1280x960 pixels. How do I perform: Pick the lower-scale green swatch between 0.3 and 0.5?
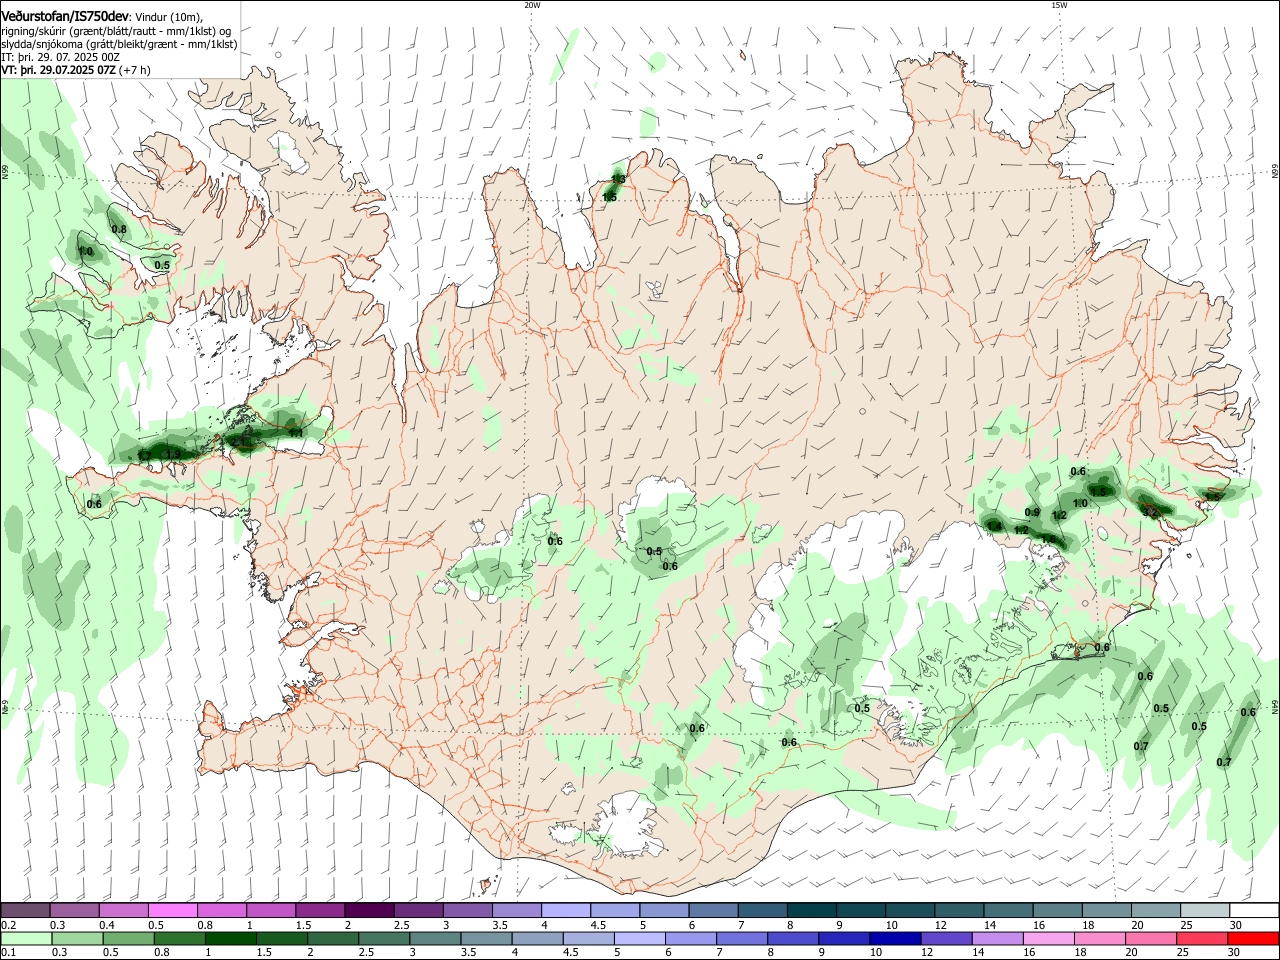click(x=76, y=938)
